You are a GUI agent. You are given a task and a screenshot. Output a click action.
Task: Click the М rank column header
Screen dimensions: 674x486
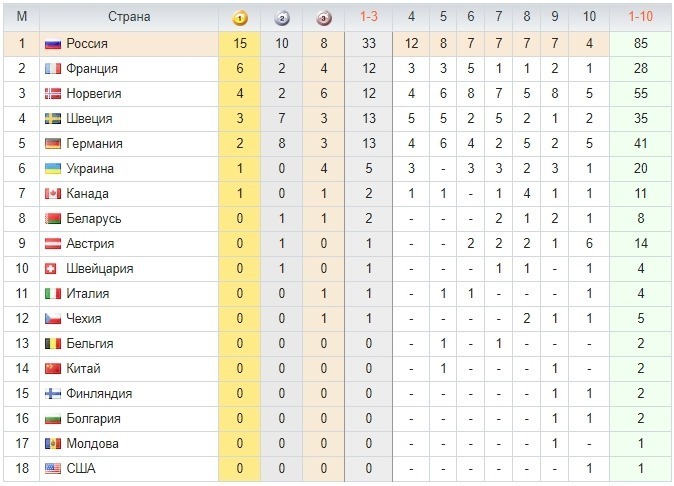coord(21,16)
